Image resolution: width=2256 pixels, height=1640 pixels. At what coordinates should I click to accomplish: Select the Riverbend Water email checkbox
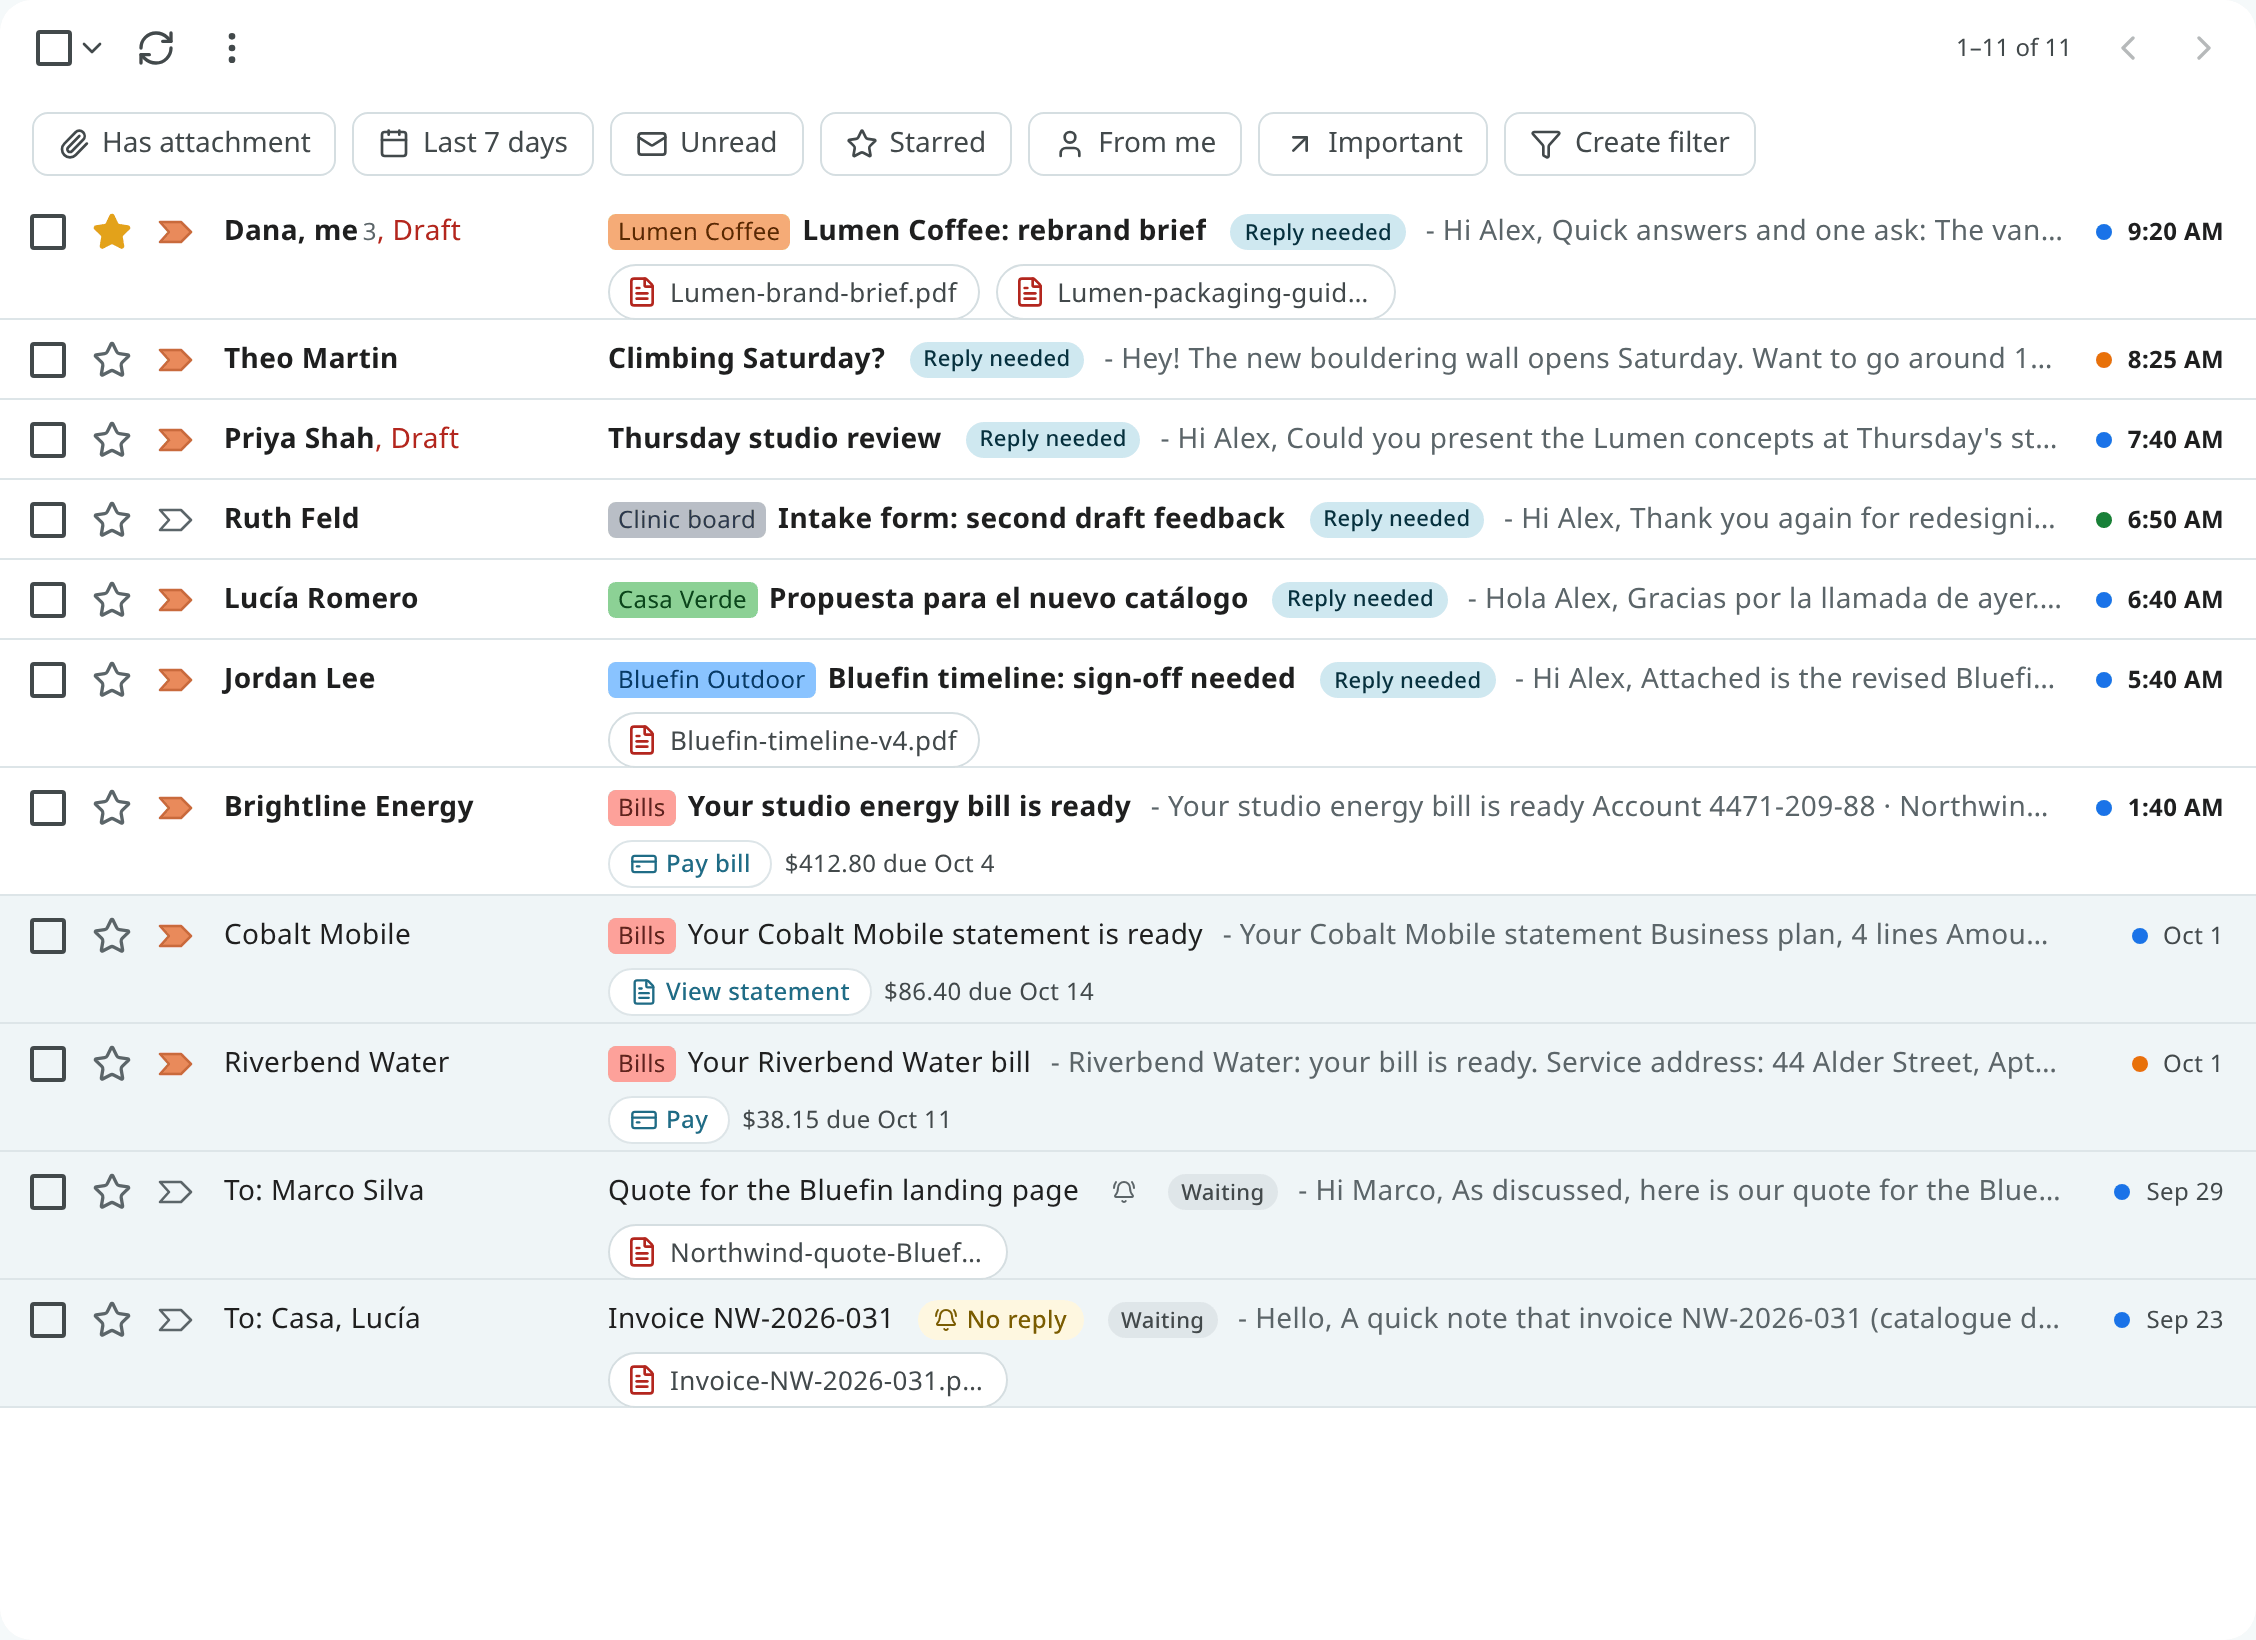tap(48, 1063)
